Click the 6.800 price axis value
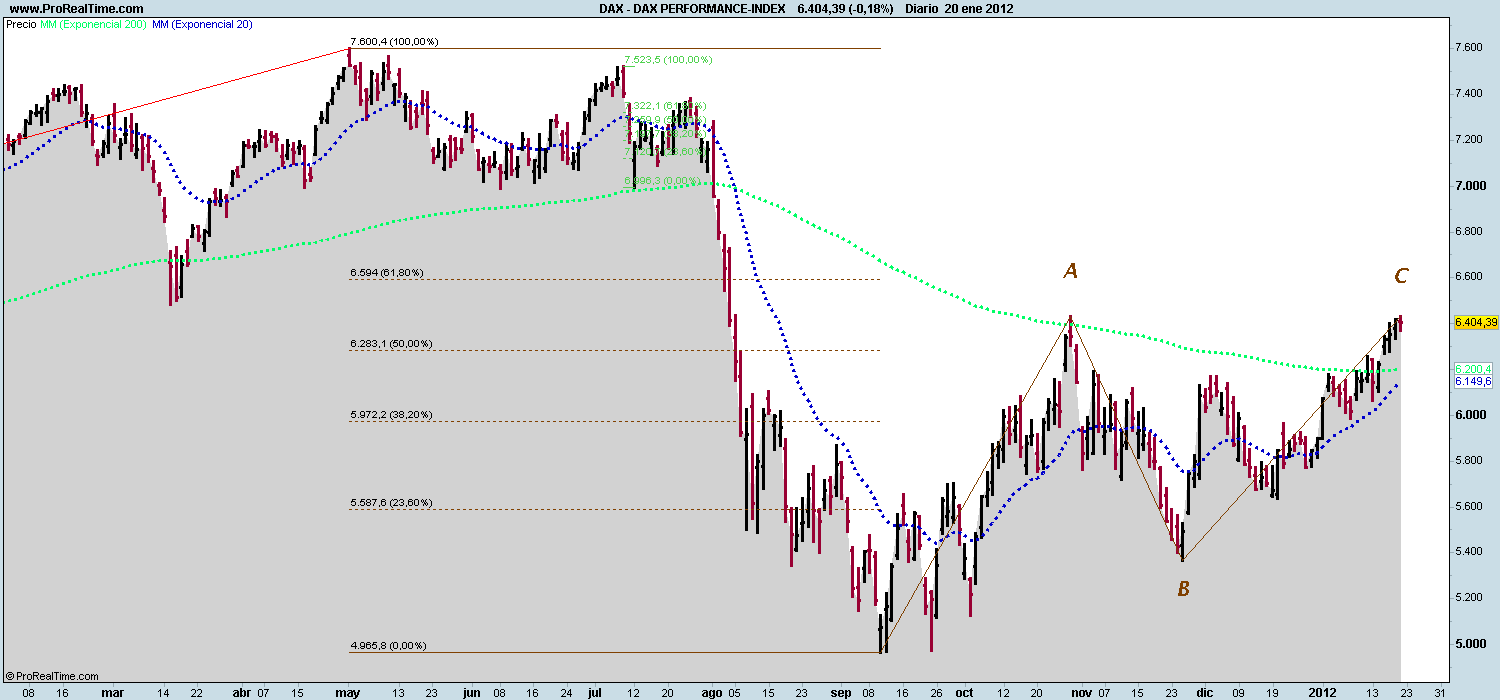The width and height of the screenshot is (1500, 700). [x=1468, y=231]
